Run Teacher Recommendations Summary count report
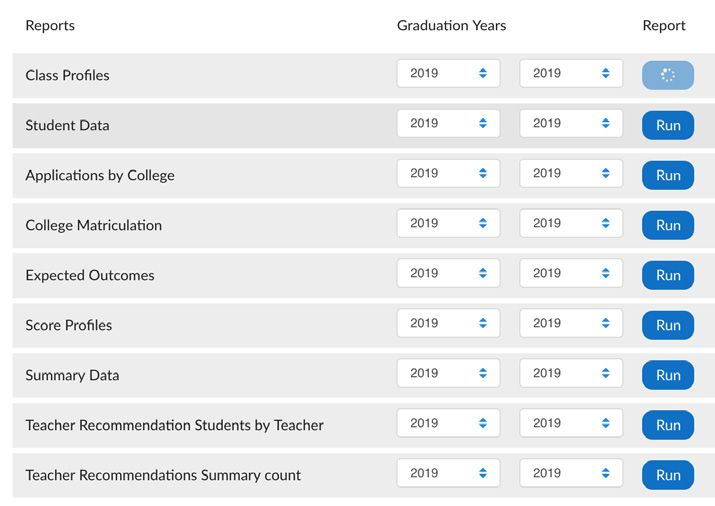Viewport: 715px width, 506px height. pos(668,475)
